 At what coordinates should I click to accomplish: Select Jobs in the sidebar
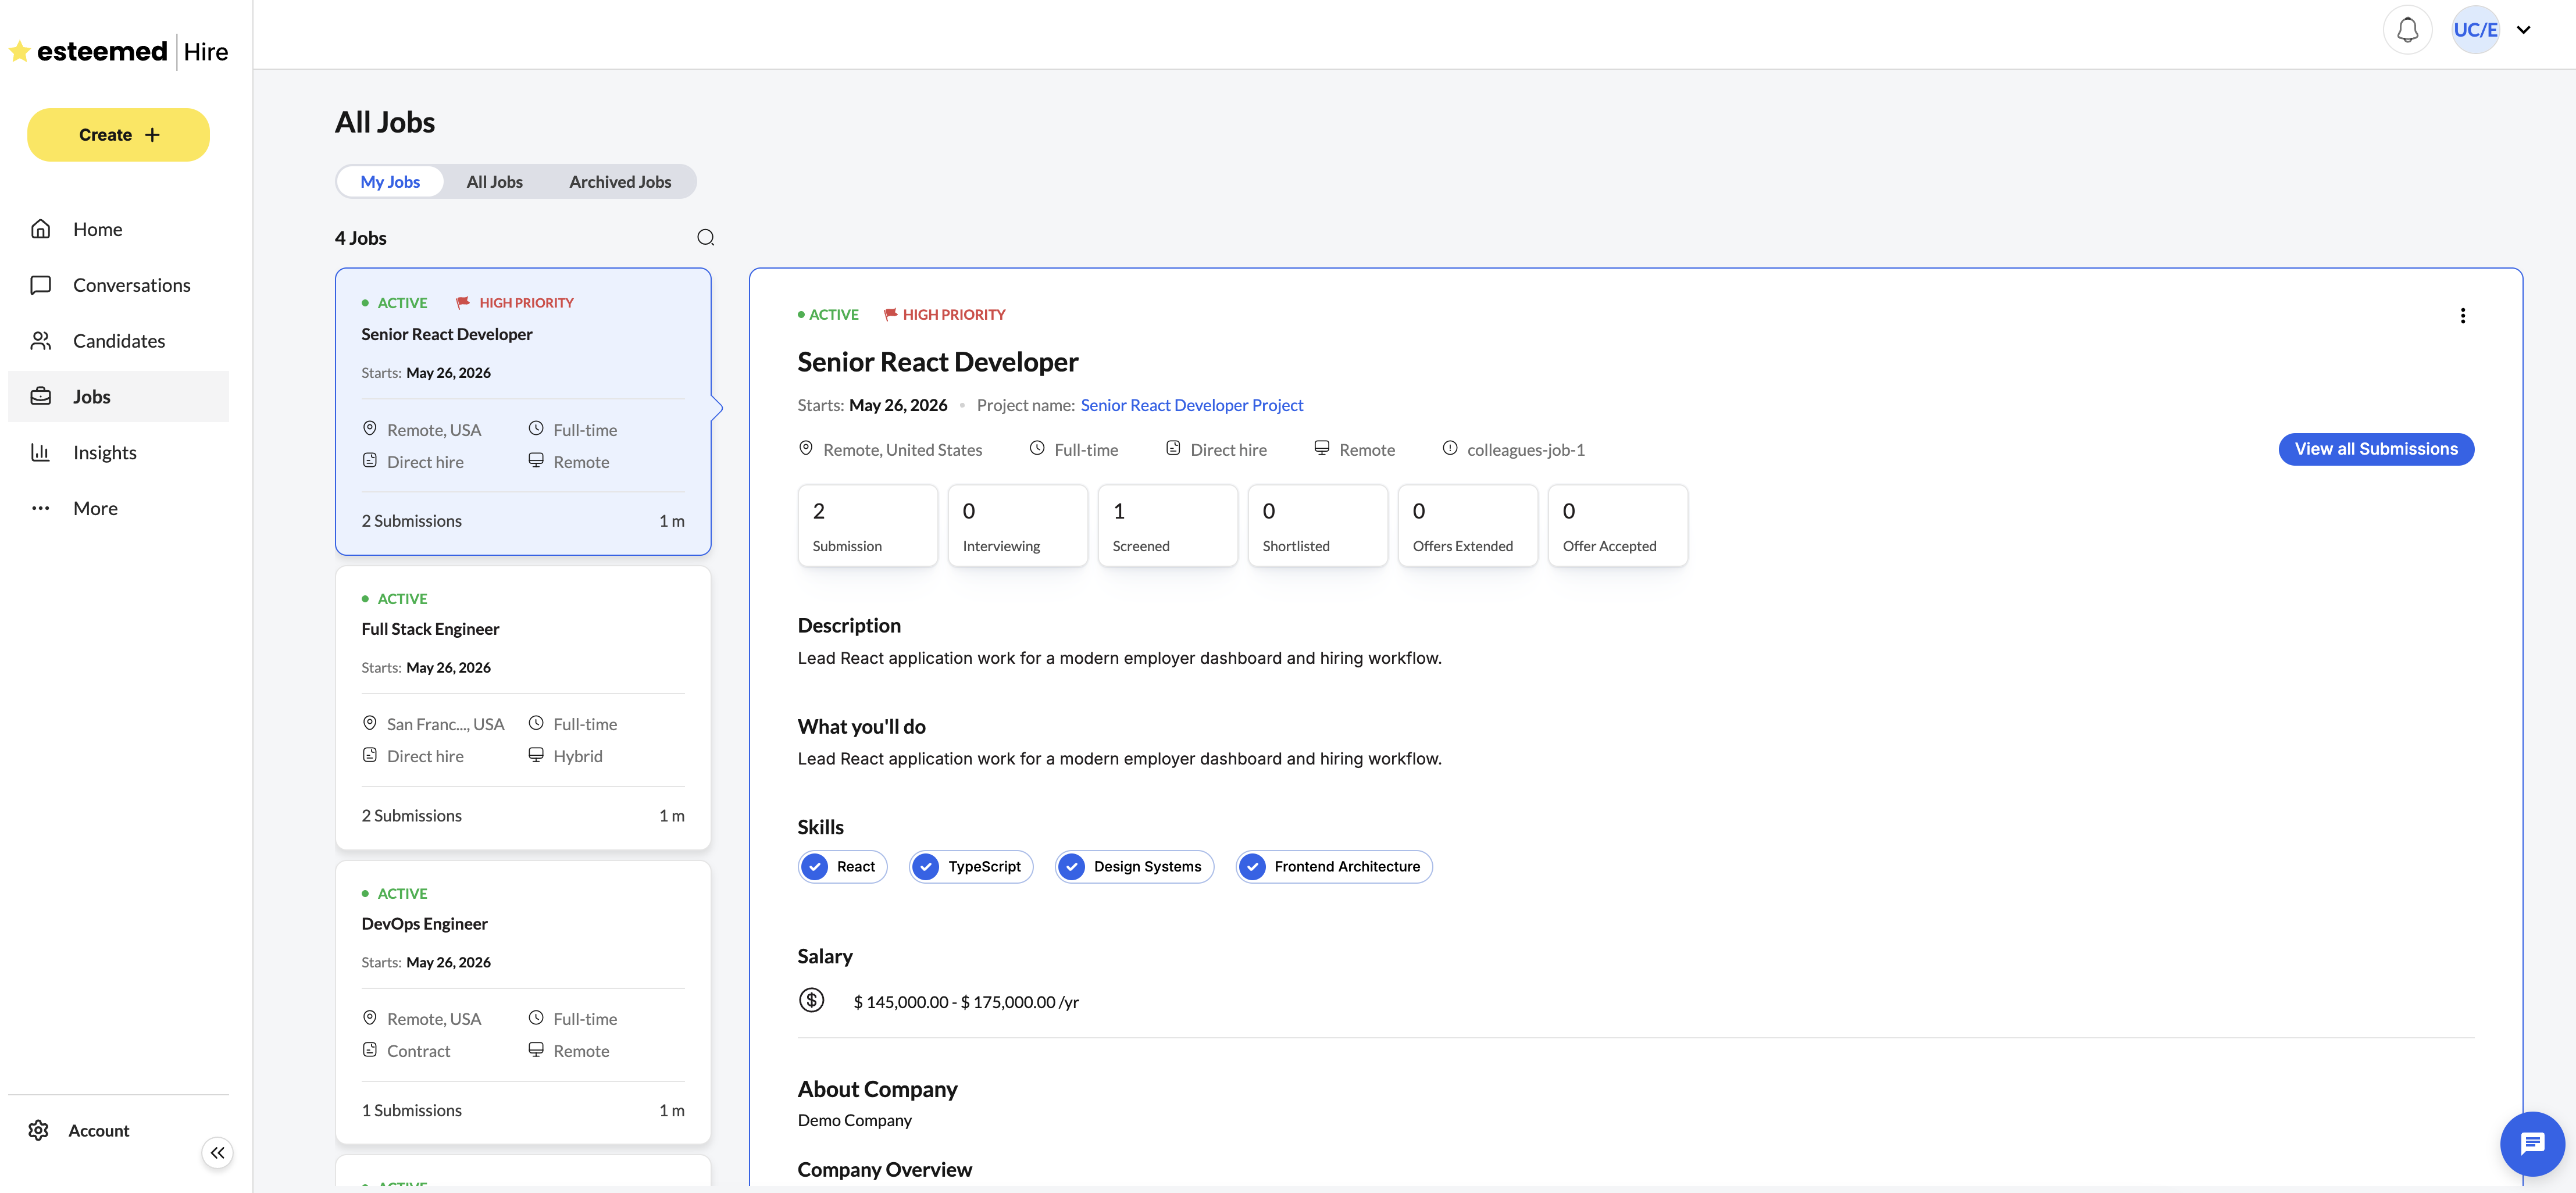(x=118, y=397)
